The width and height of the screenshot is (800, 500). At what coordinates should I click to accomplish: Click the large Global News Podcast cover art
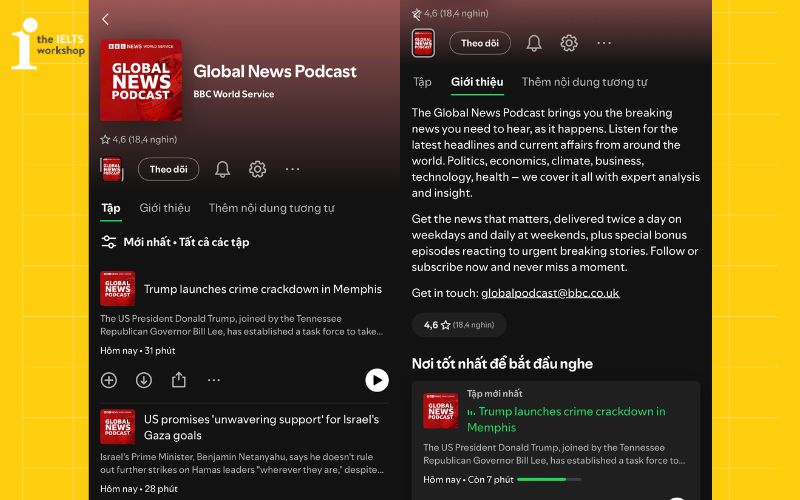tap(141, 80)
